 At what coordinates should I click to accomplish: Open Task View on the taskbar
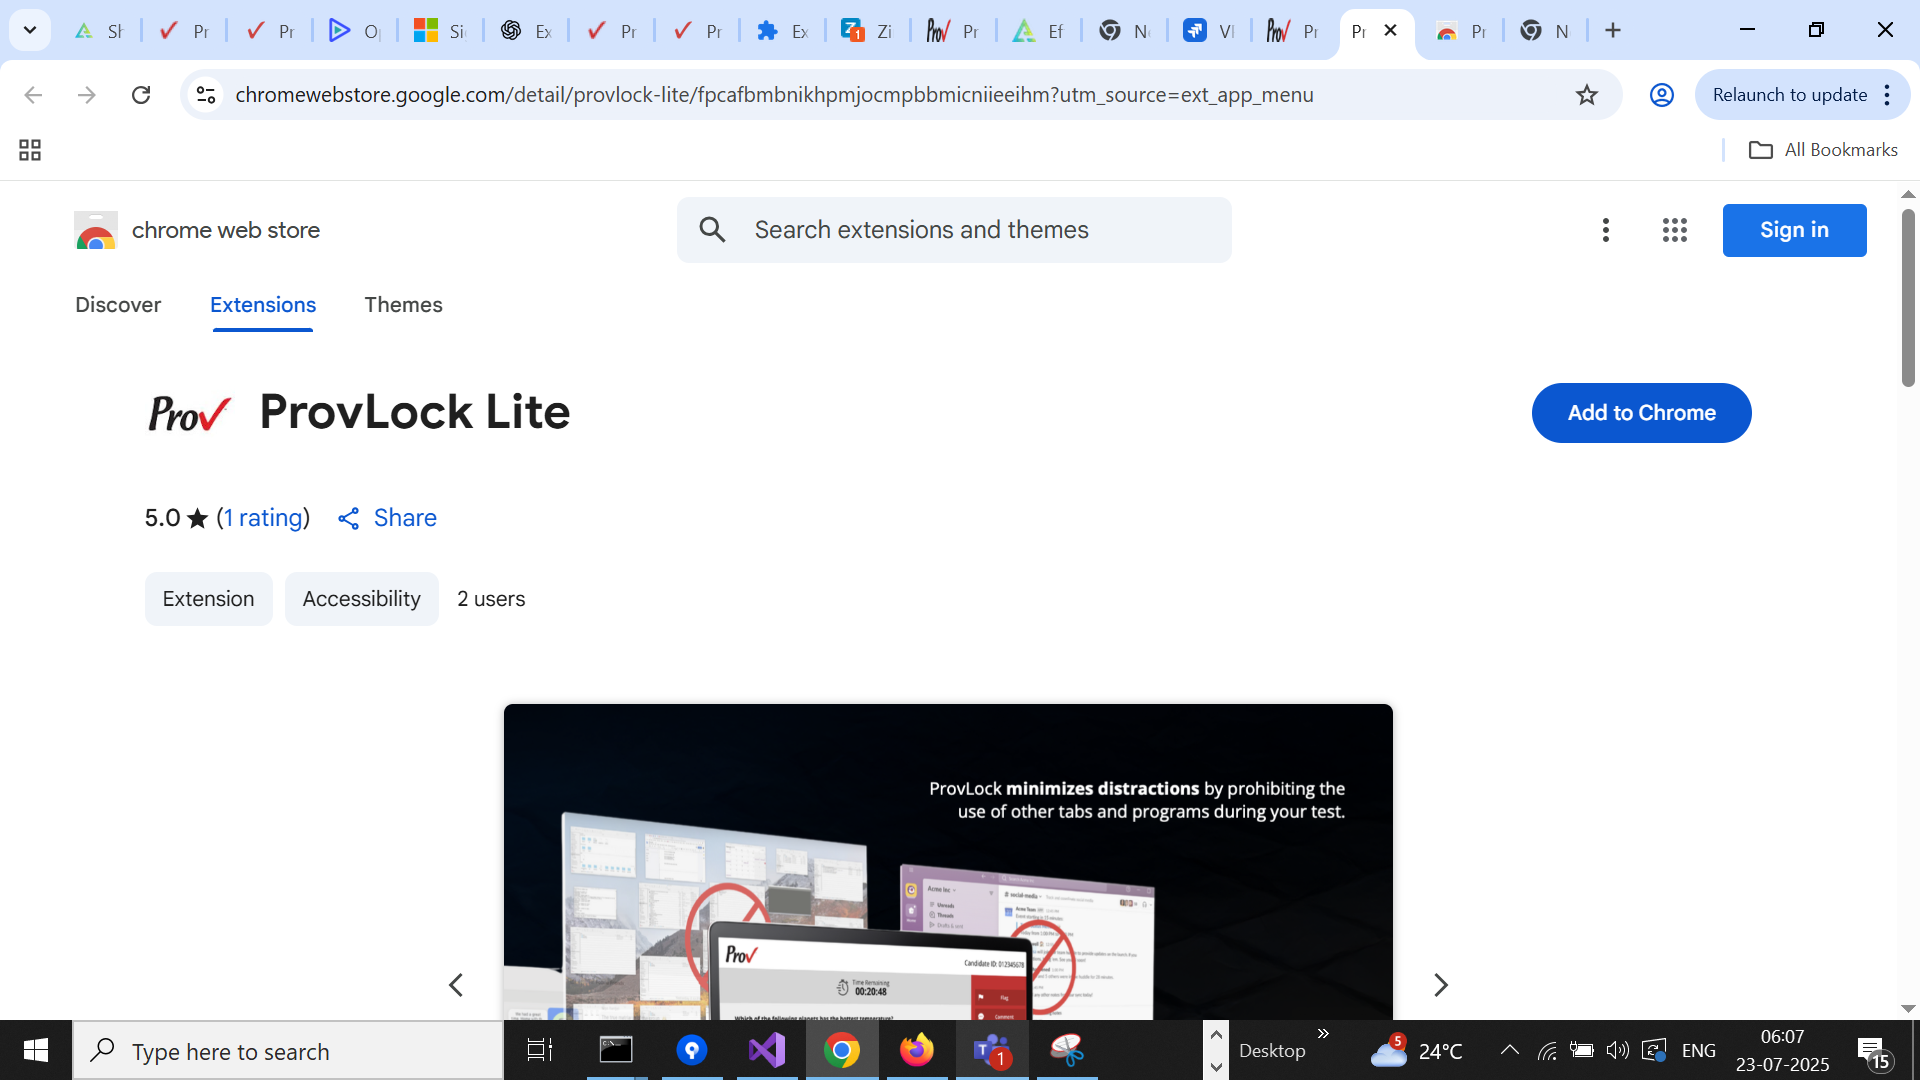click(540, 1050)
